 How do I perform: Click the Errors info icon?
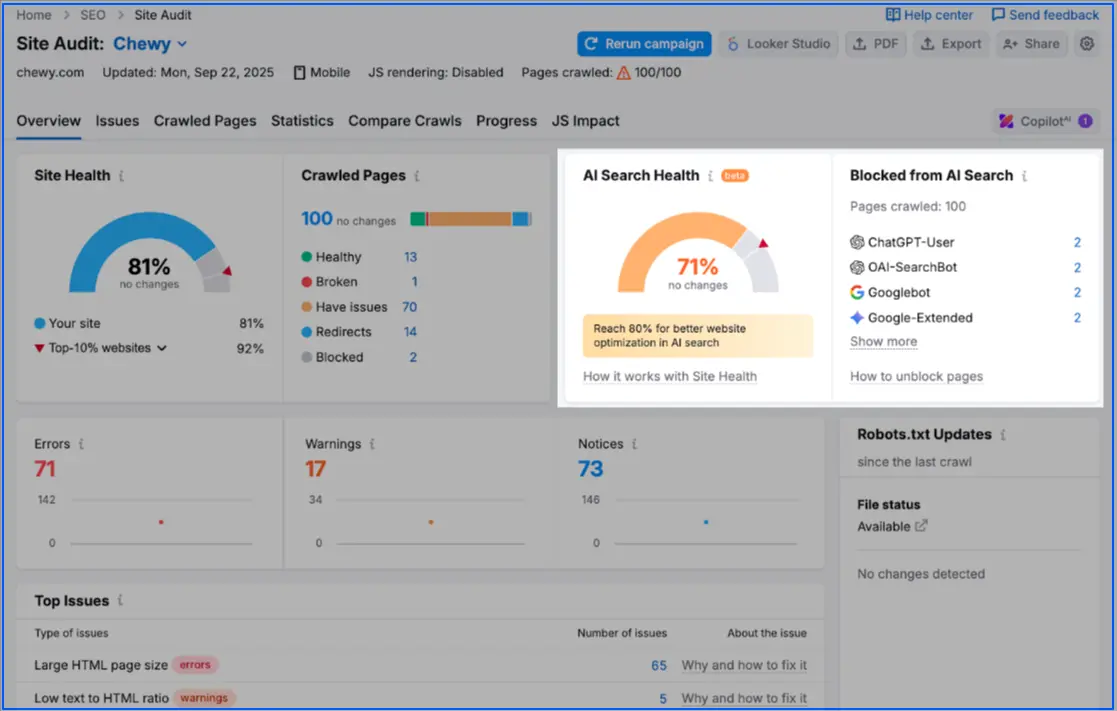point(81,444)
